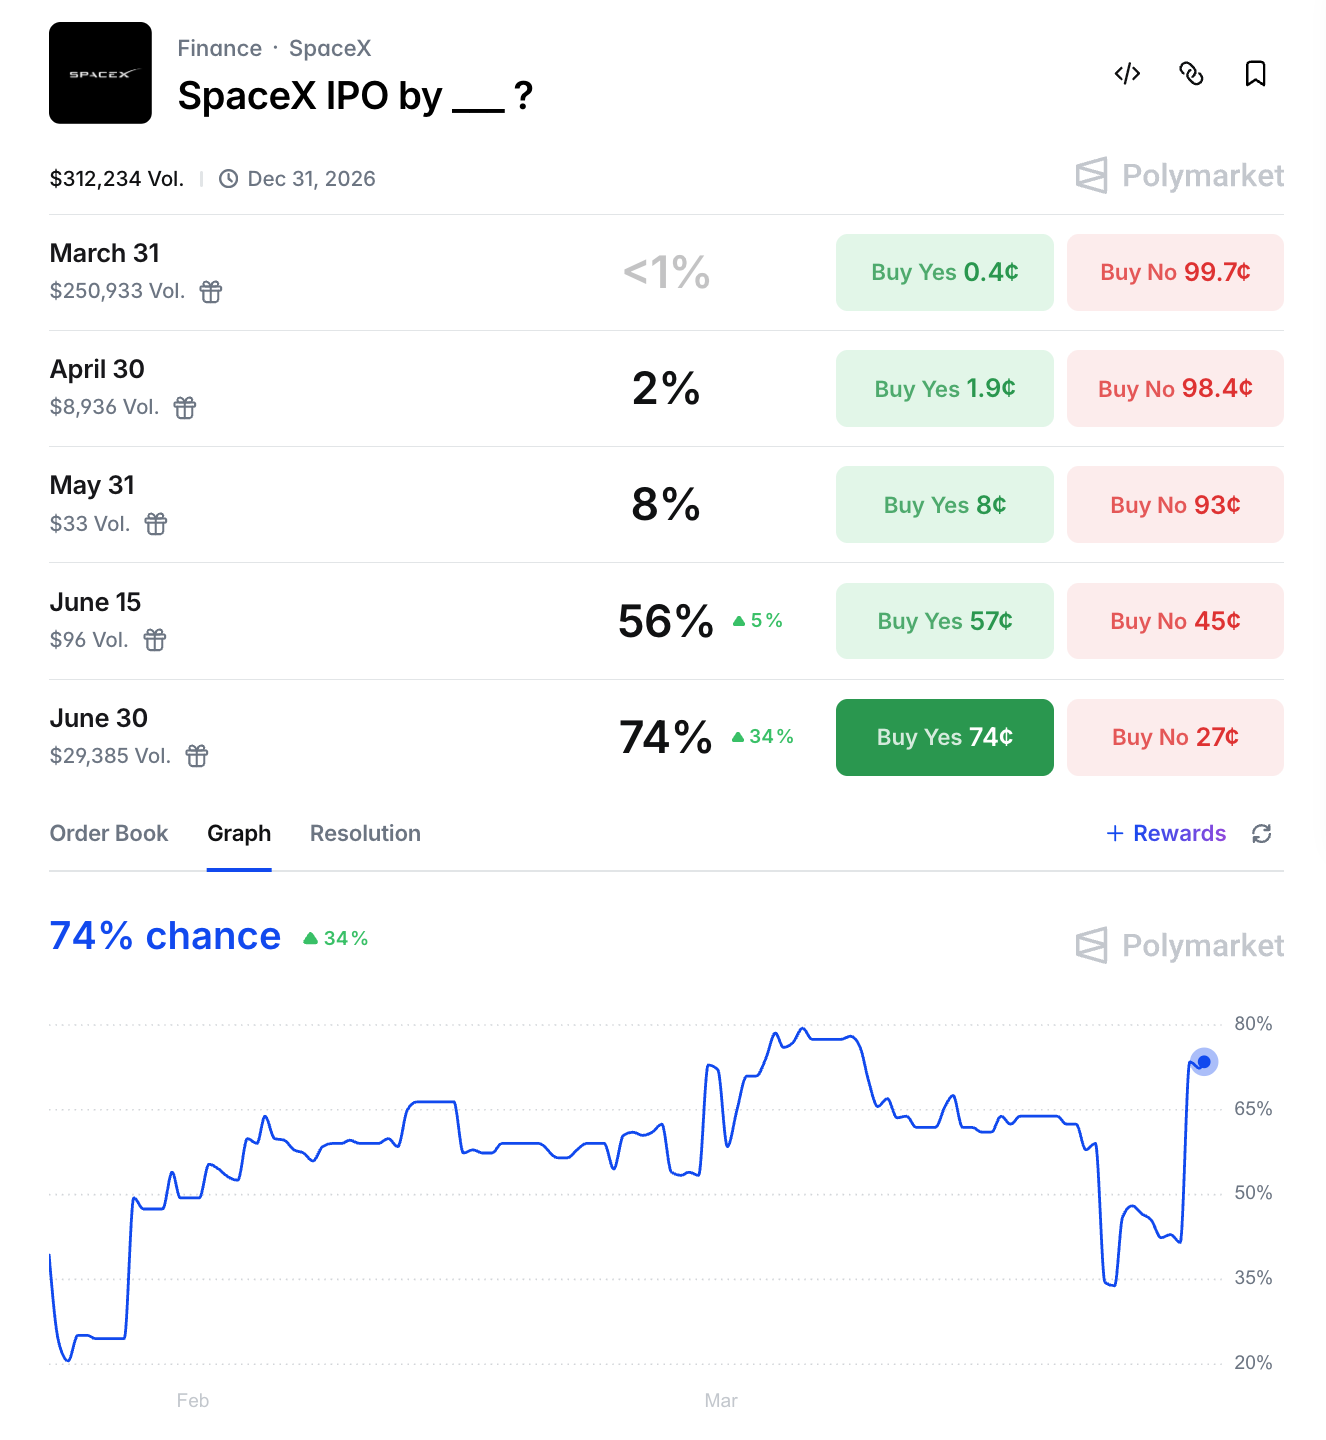Open the SpaceX logo thumbnail
The image size is (1326, 1440).
(x=100, y=73)
